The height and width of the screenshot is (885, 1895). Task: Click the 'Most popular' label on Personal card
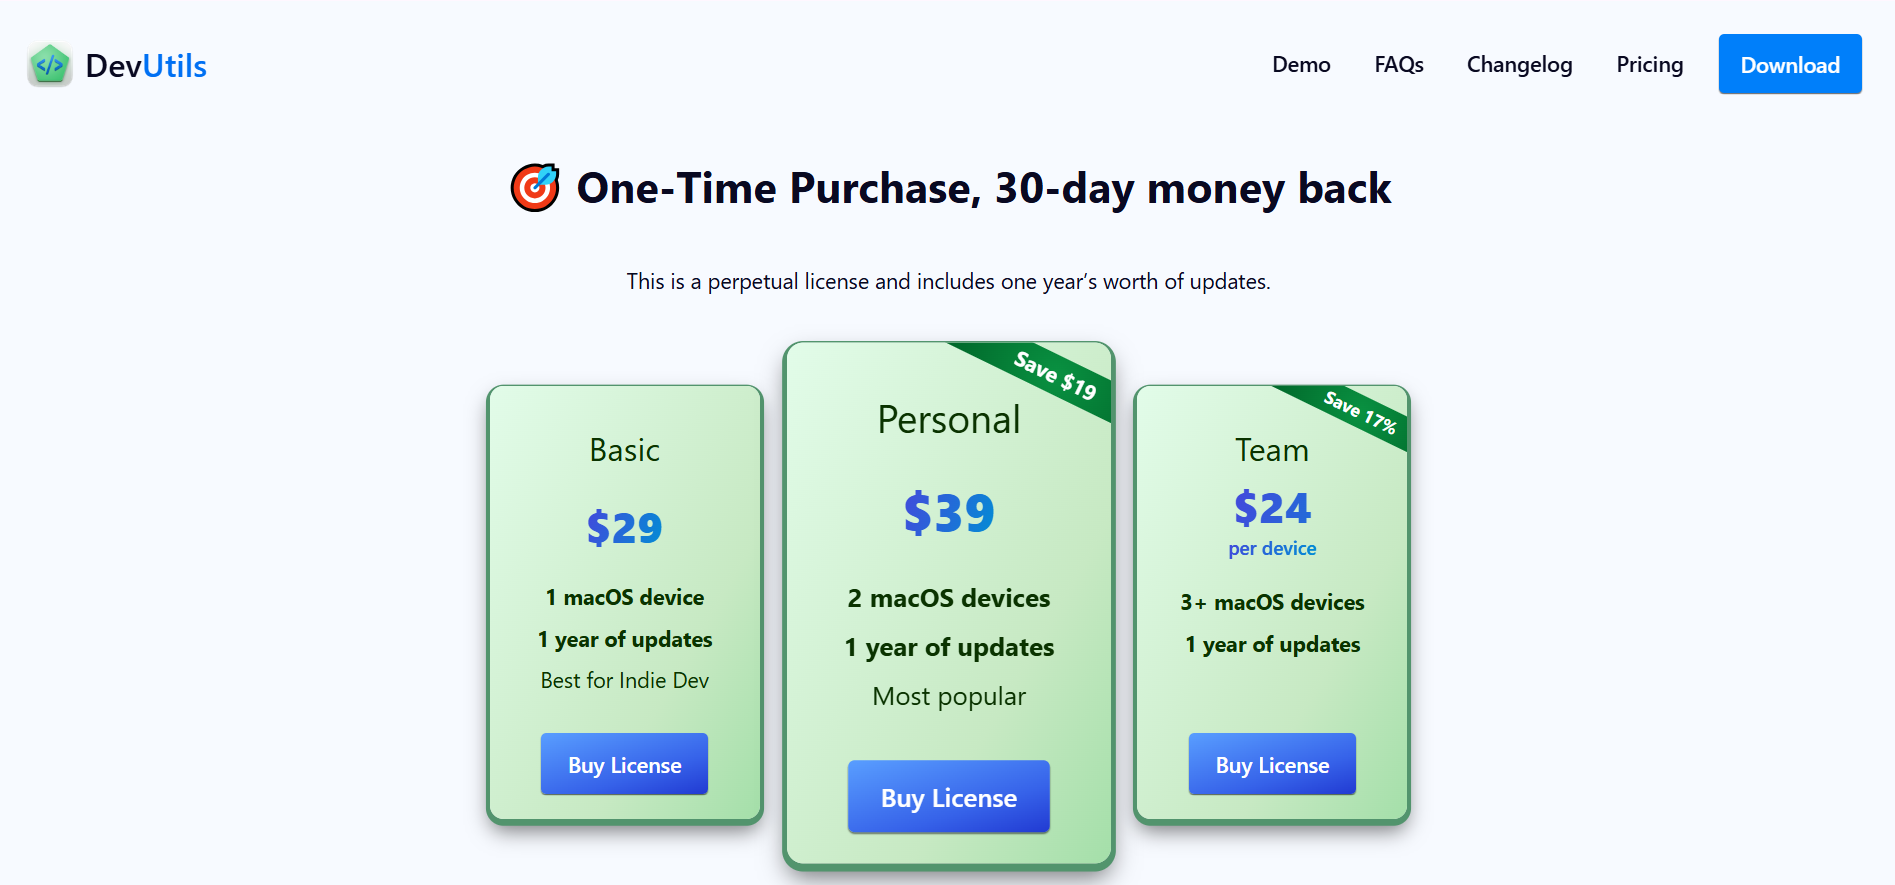948,695
